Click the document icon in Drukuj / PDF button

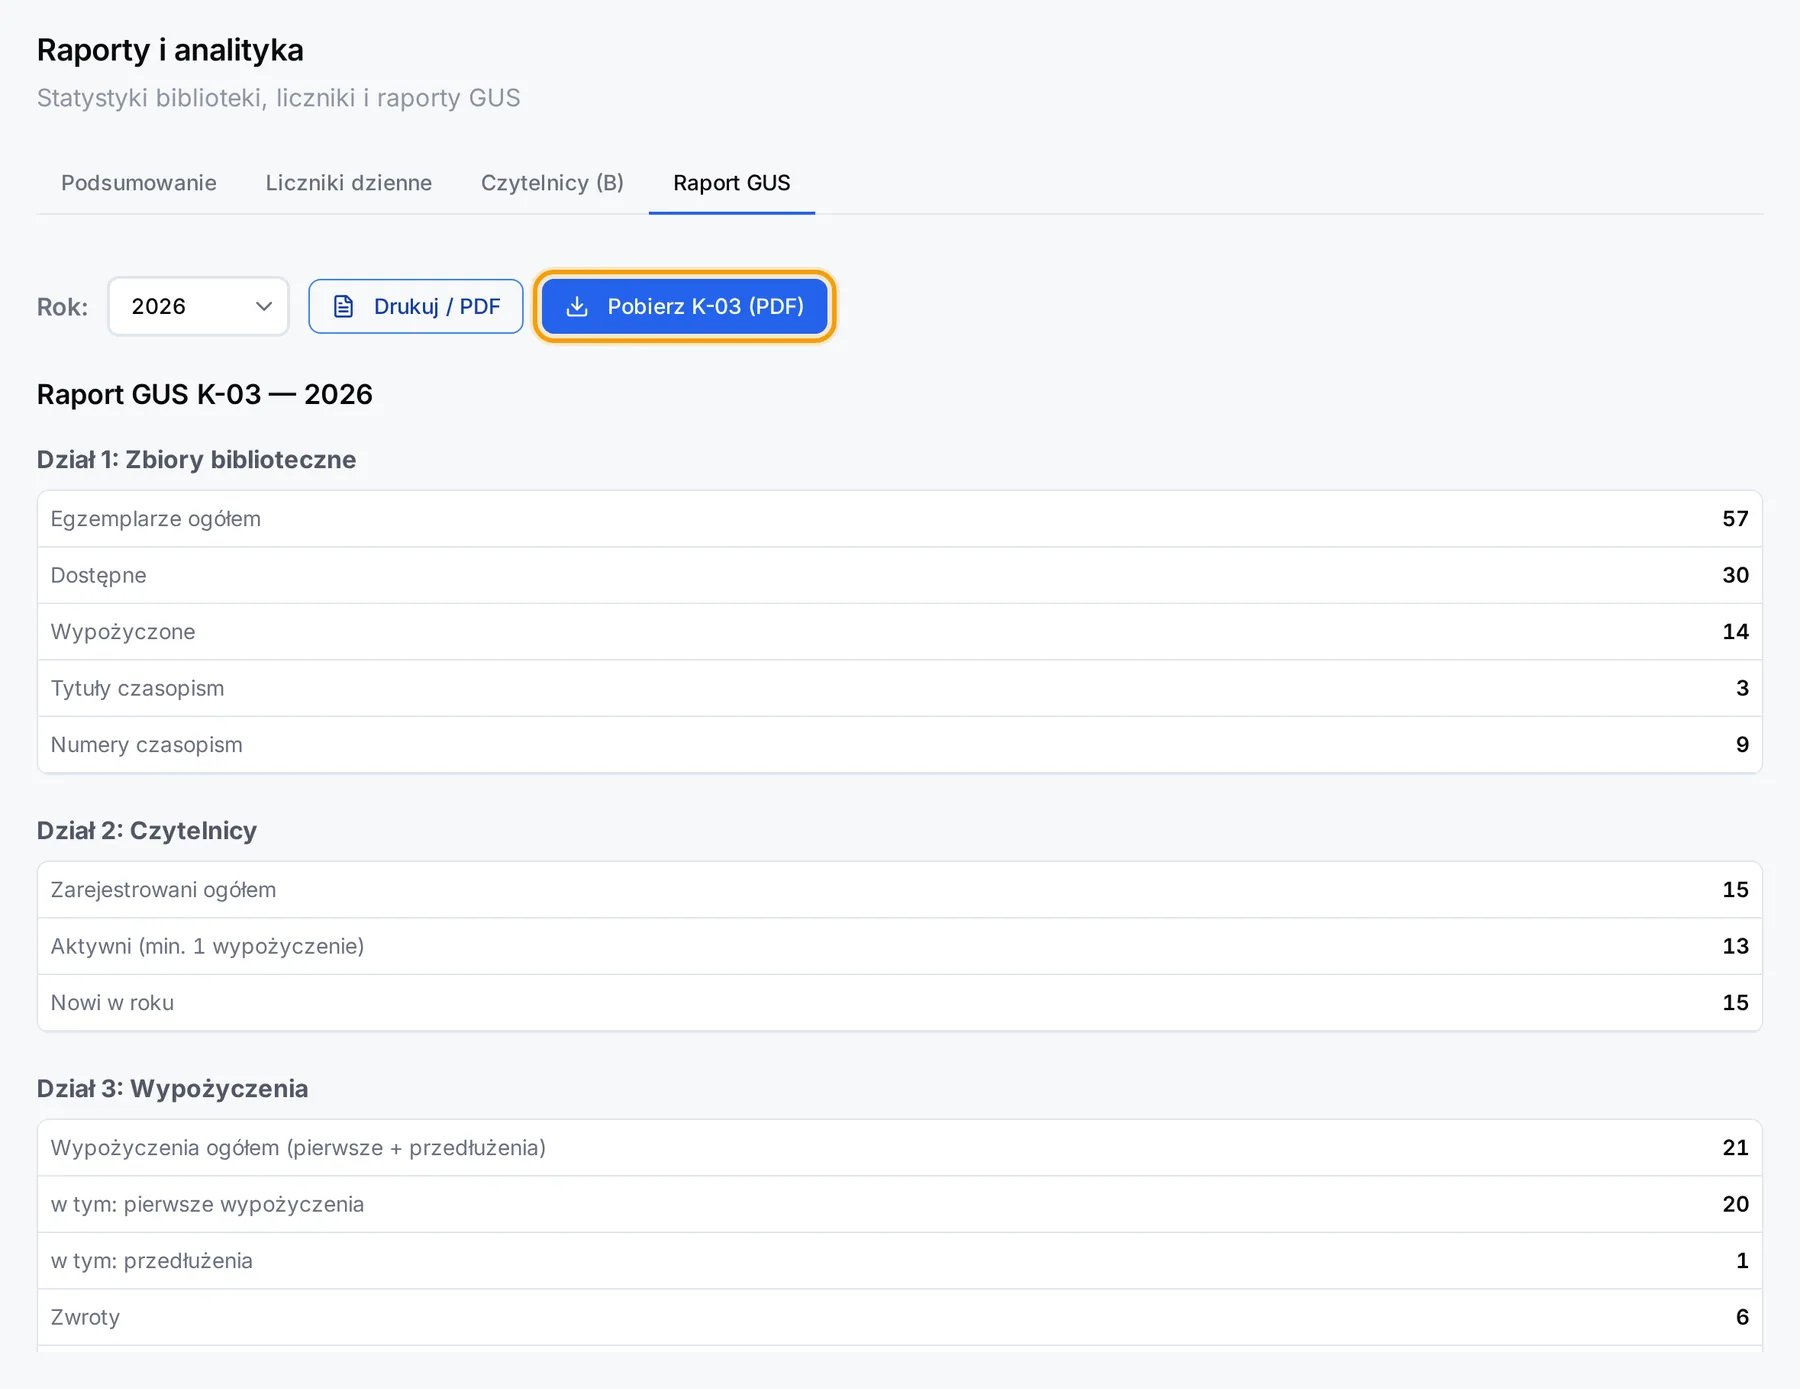(343, 306)
